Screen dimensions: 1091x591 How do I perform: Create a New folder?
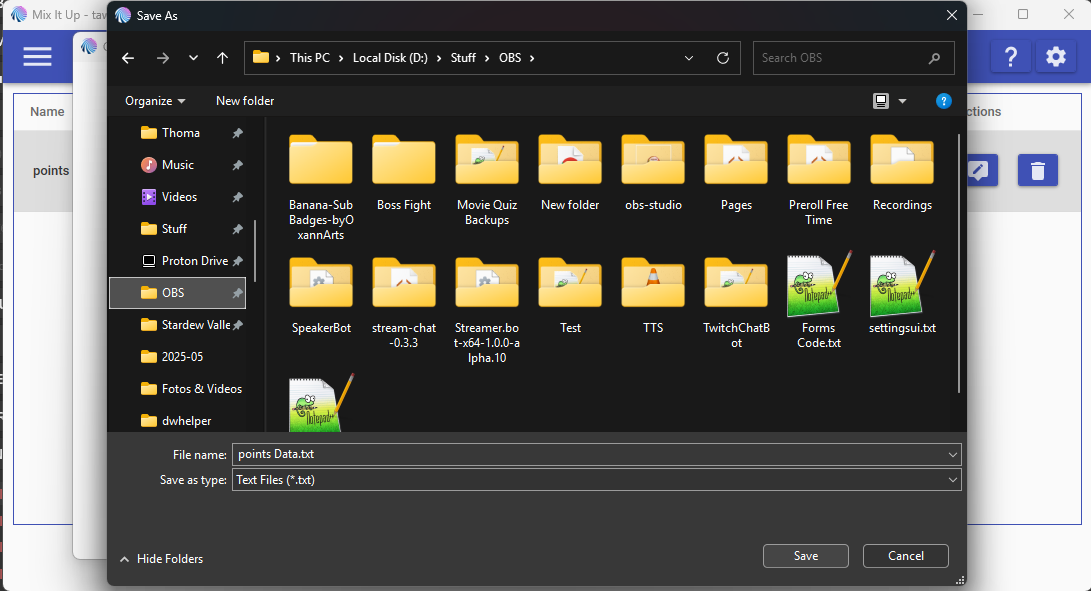245,101
